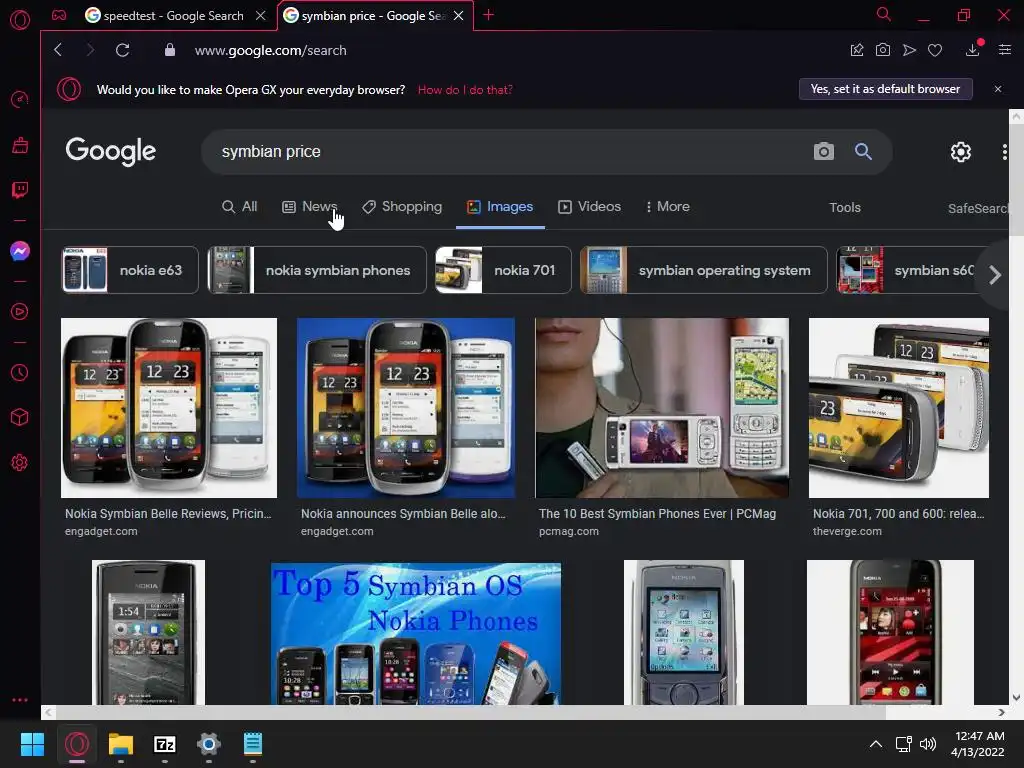Viewport: 1024px width, 768px height.
Task: Open the Player icon in sidebar
Action: click(x=20, y=312)
